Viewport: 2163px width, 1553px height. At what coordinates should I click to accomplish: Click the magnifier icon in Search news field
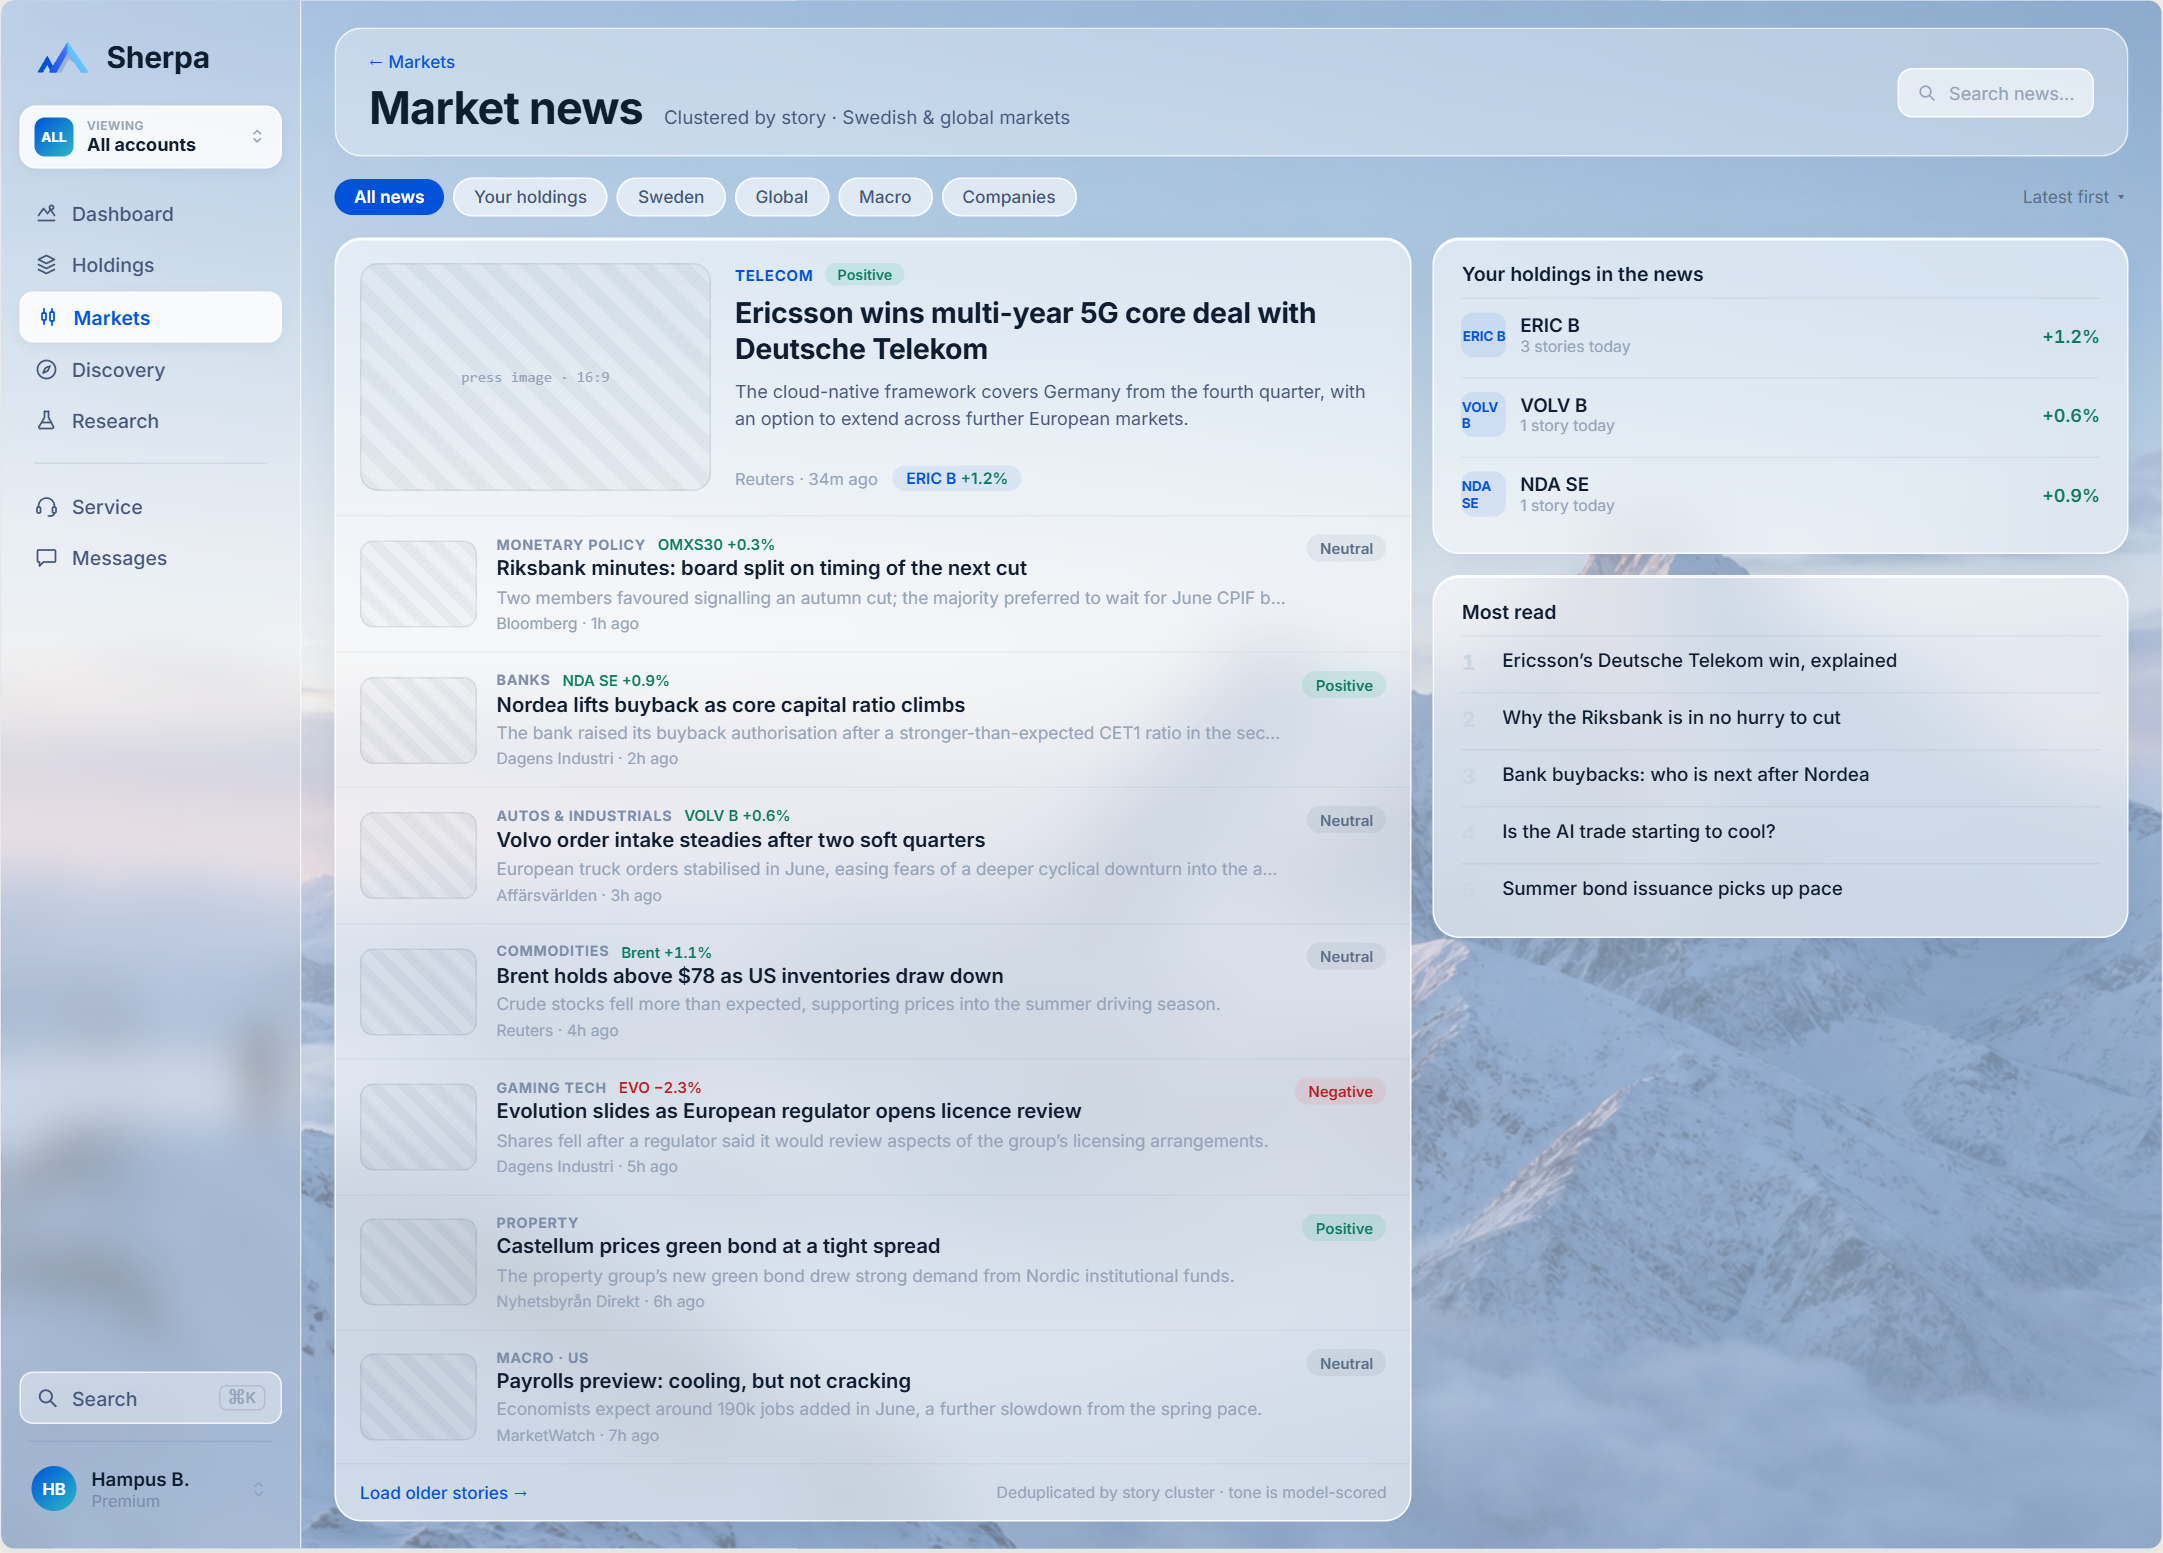(1926, 93)
